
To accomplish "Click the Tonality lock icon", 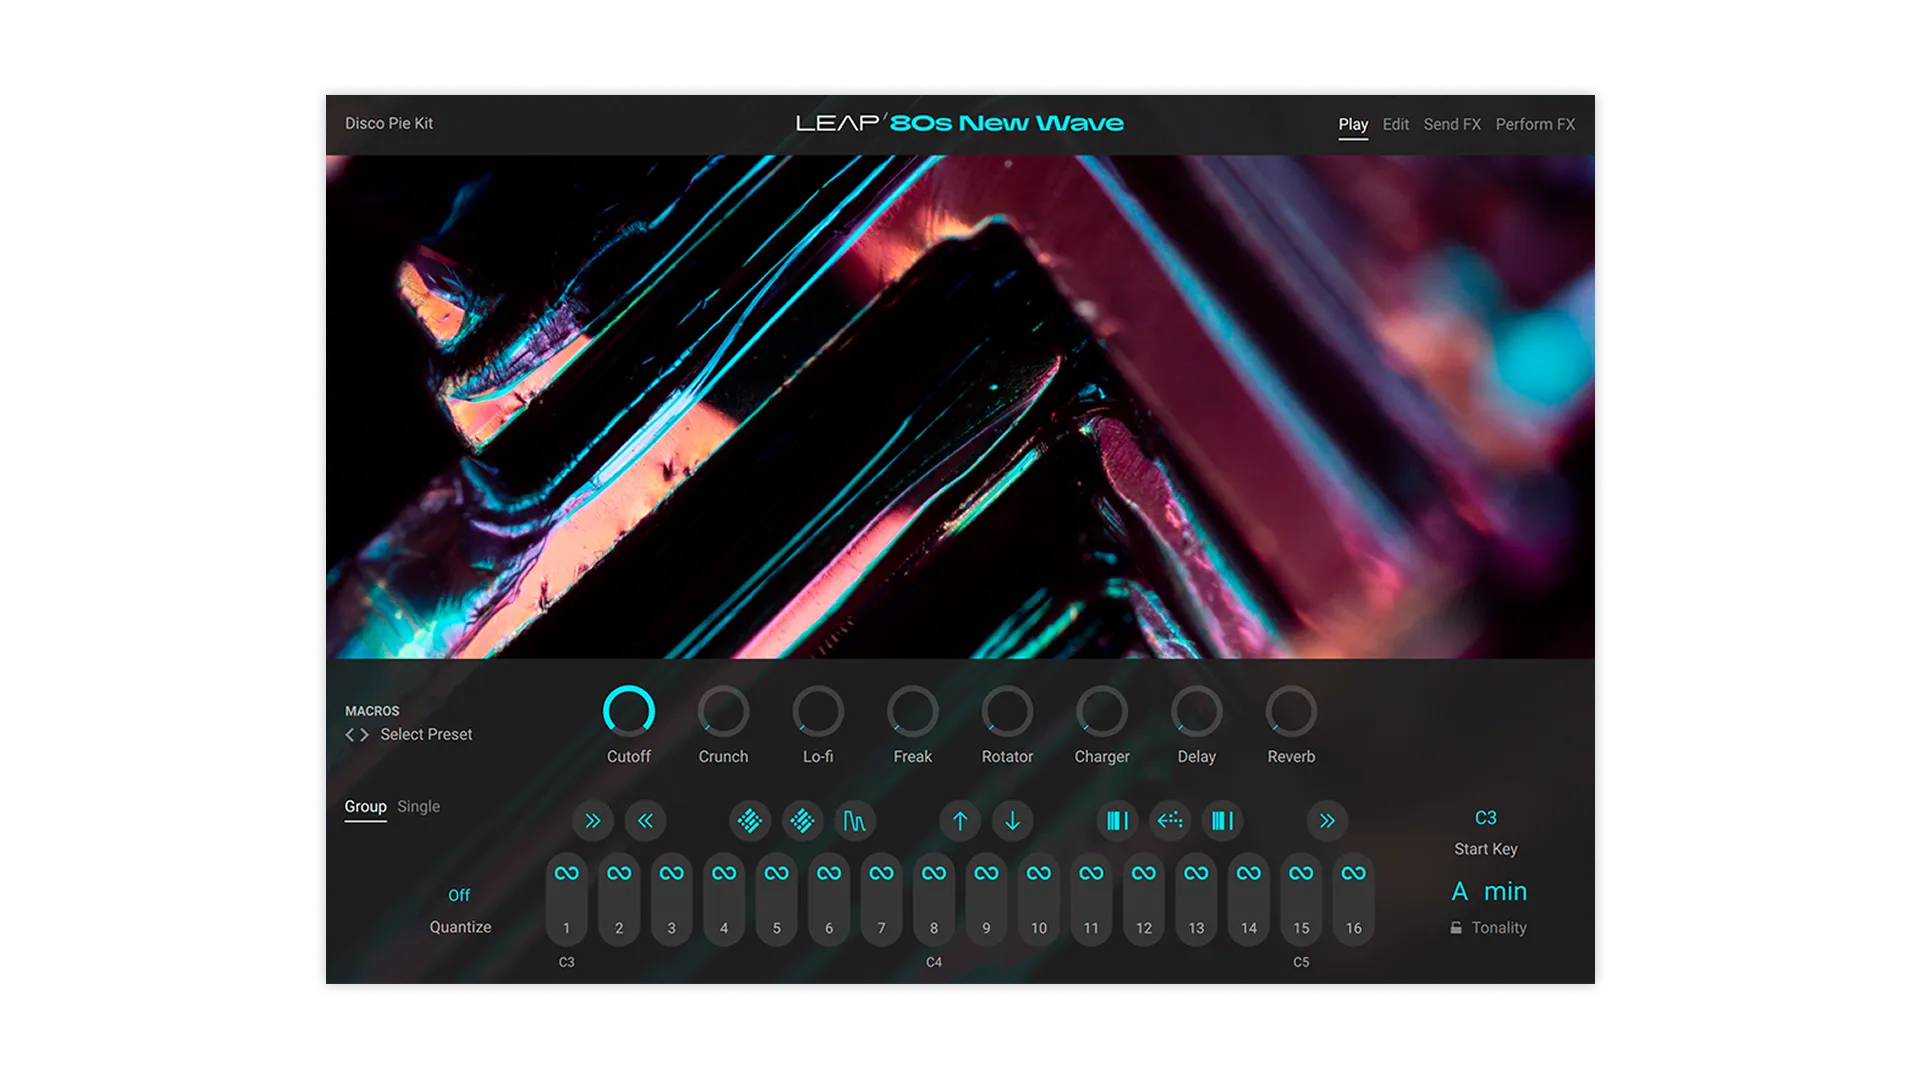I will pos(1458,927).
